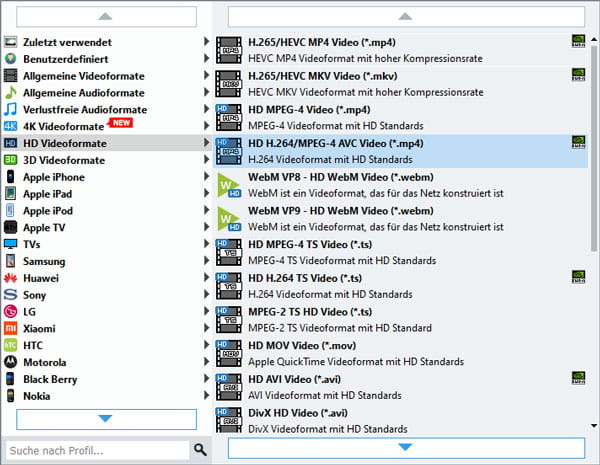Click the Nokia phone icon
This screenshot has width=600, height=465.
coord(11,396)
